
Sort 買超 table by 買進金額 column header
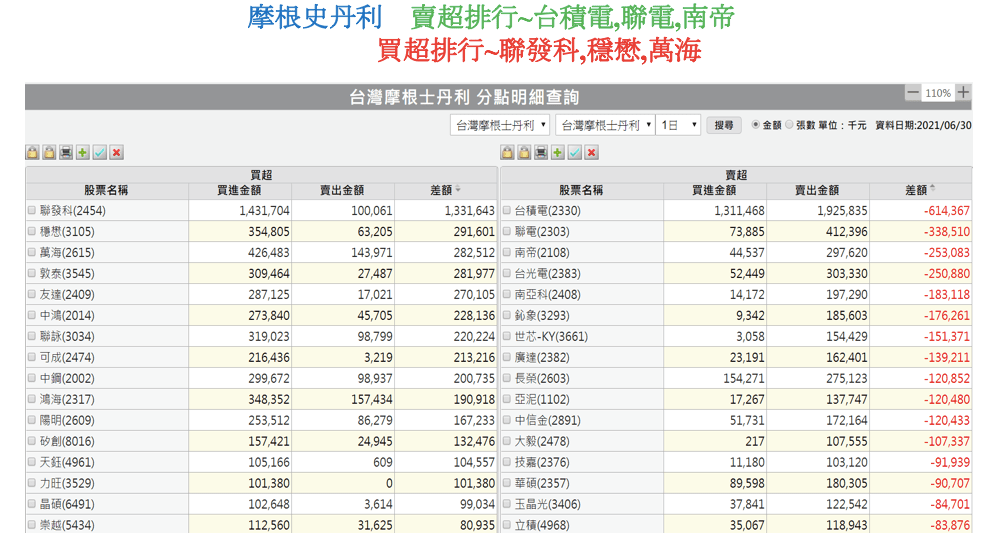238,190
